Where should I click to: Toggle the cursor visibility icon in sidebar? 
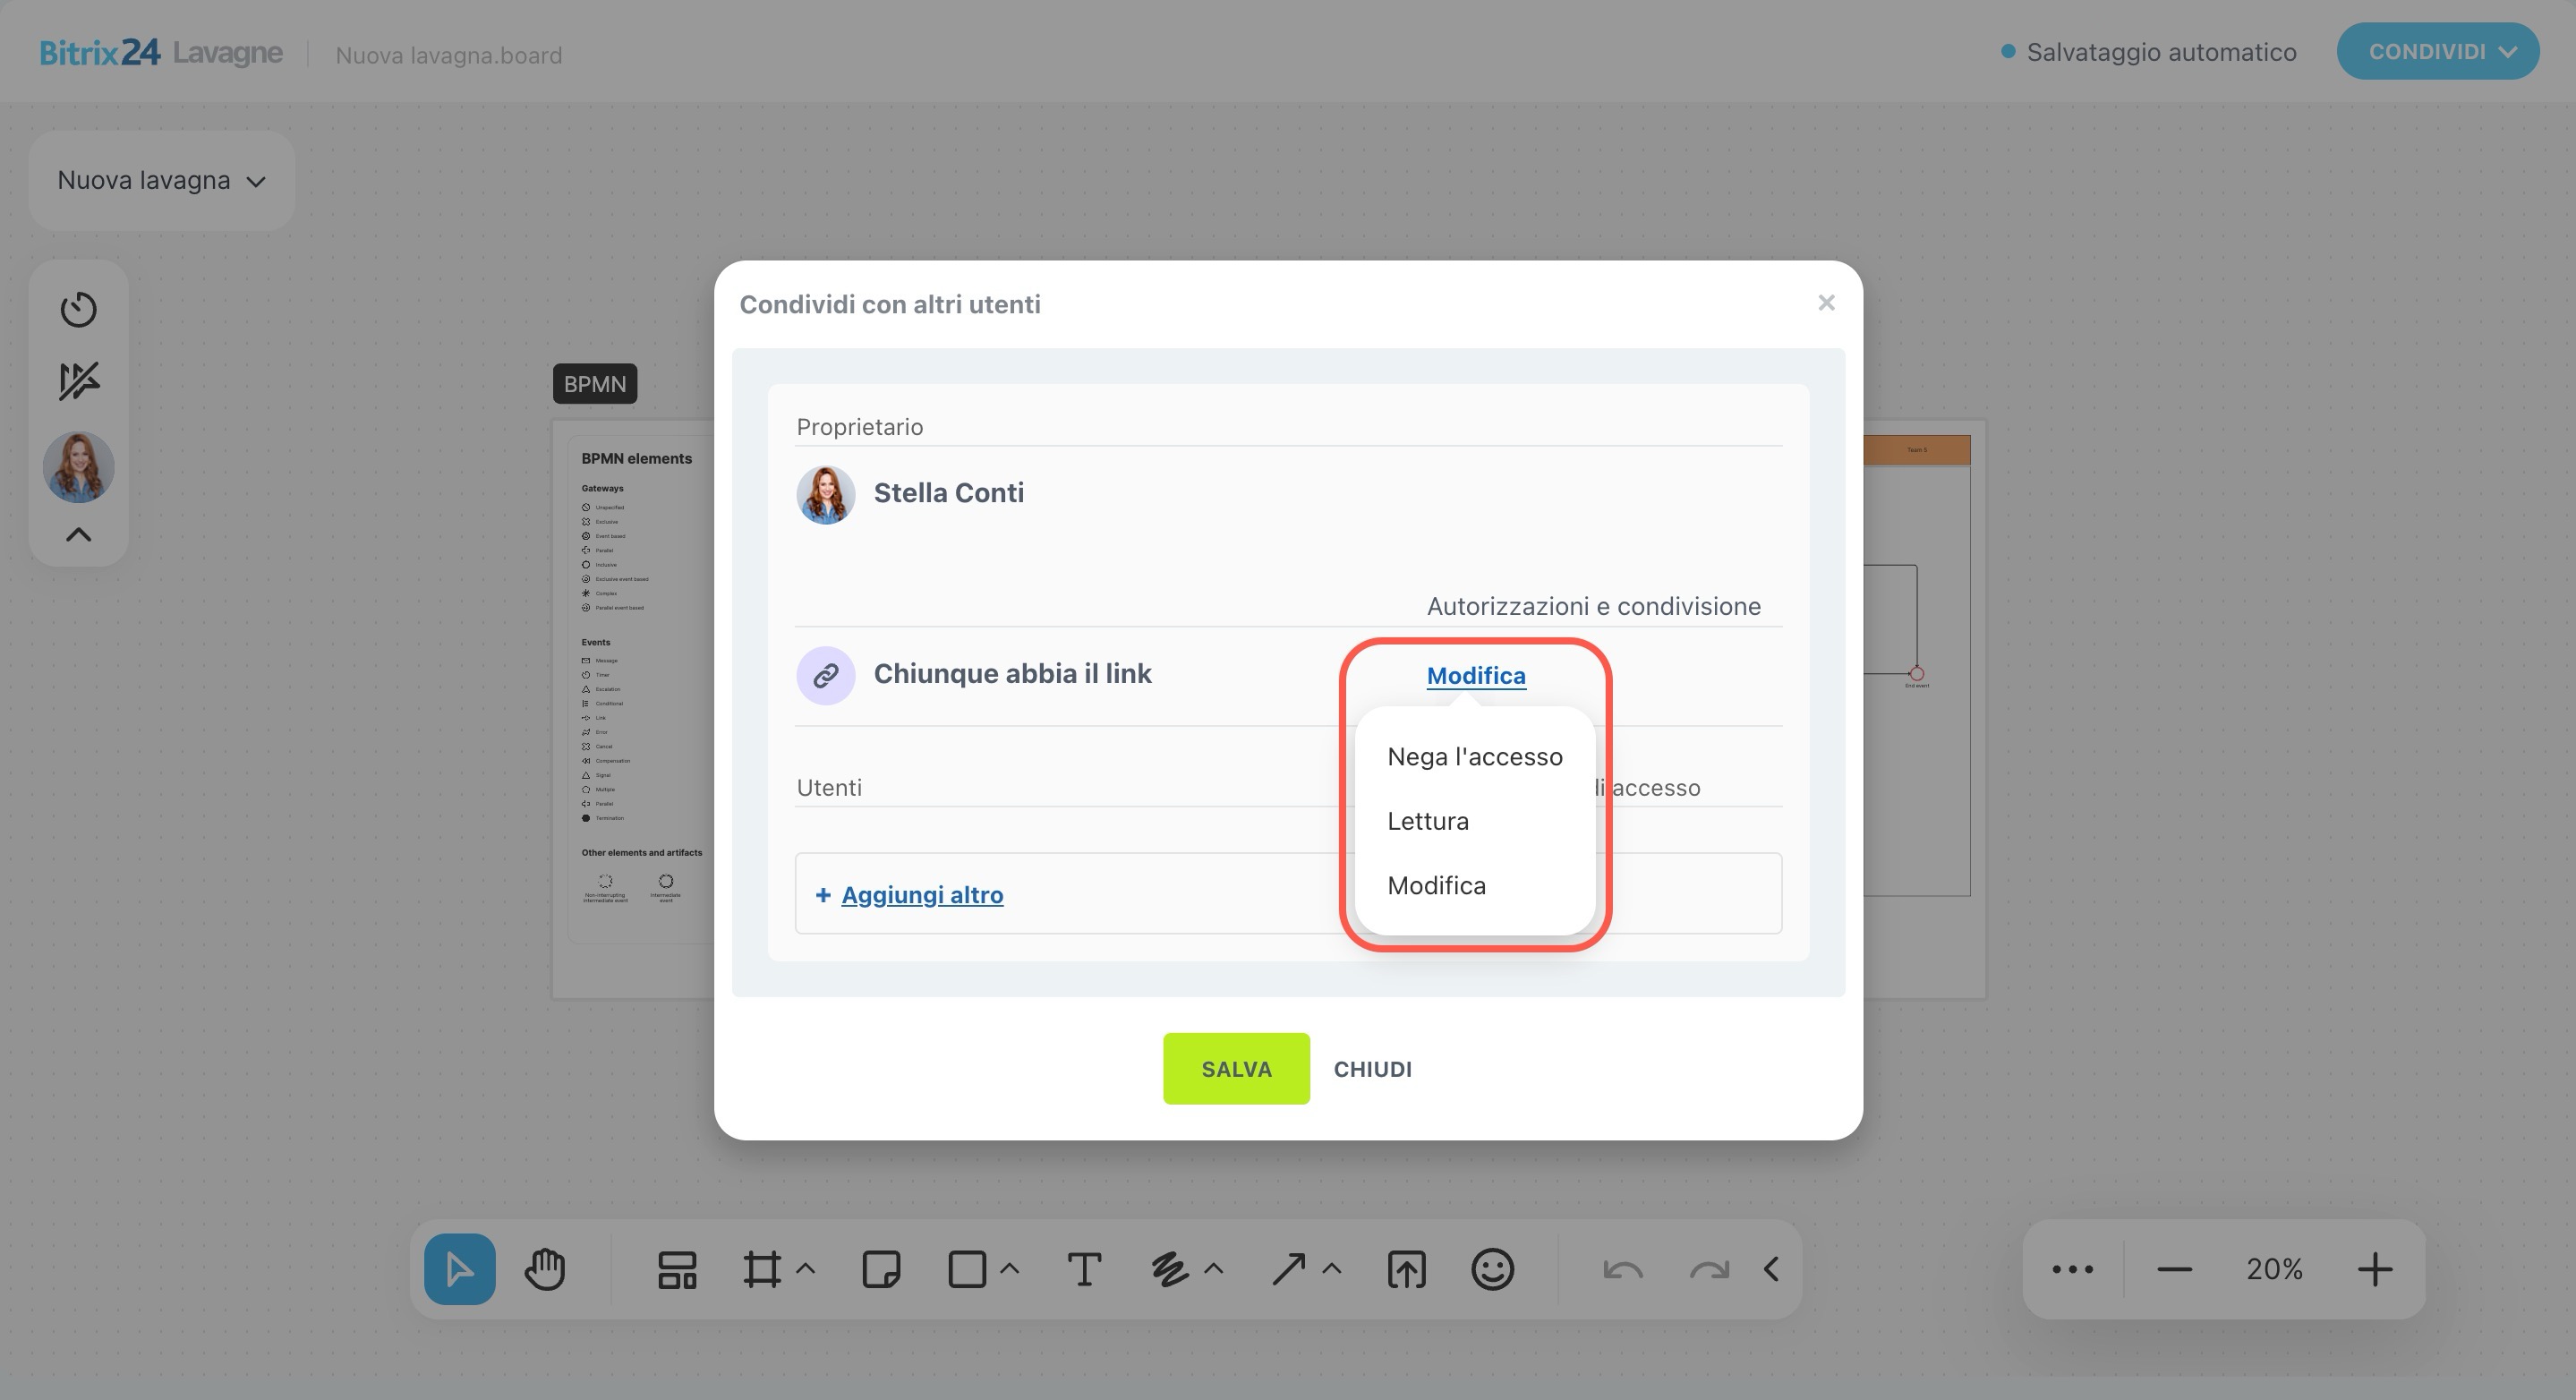point(78,381)
